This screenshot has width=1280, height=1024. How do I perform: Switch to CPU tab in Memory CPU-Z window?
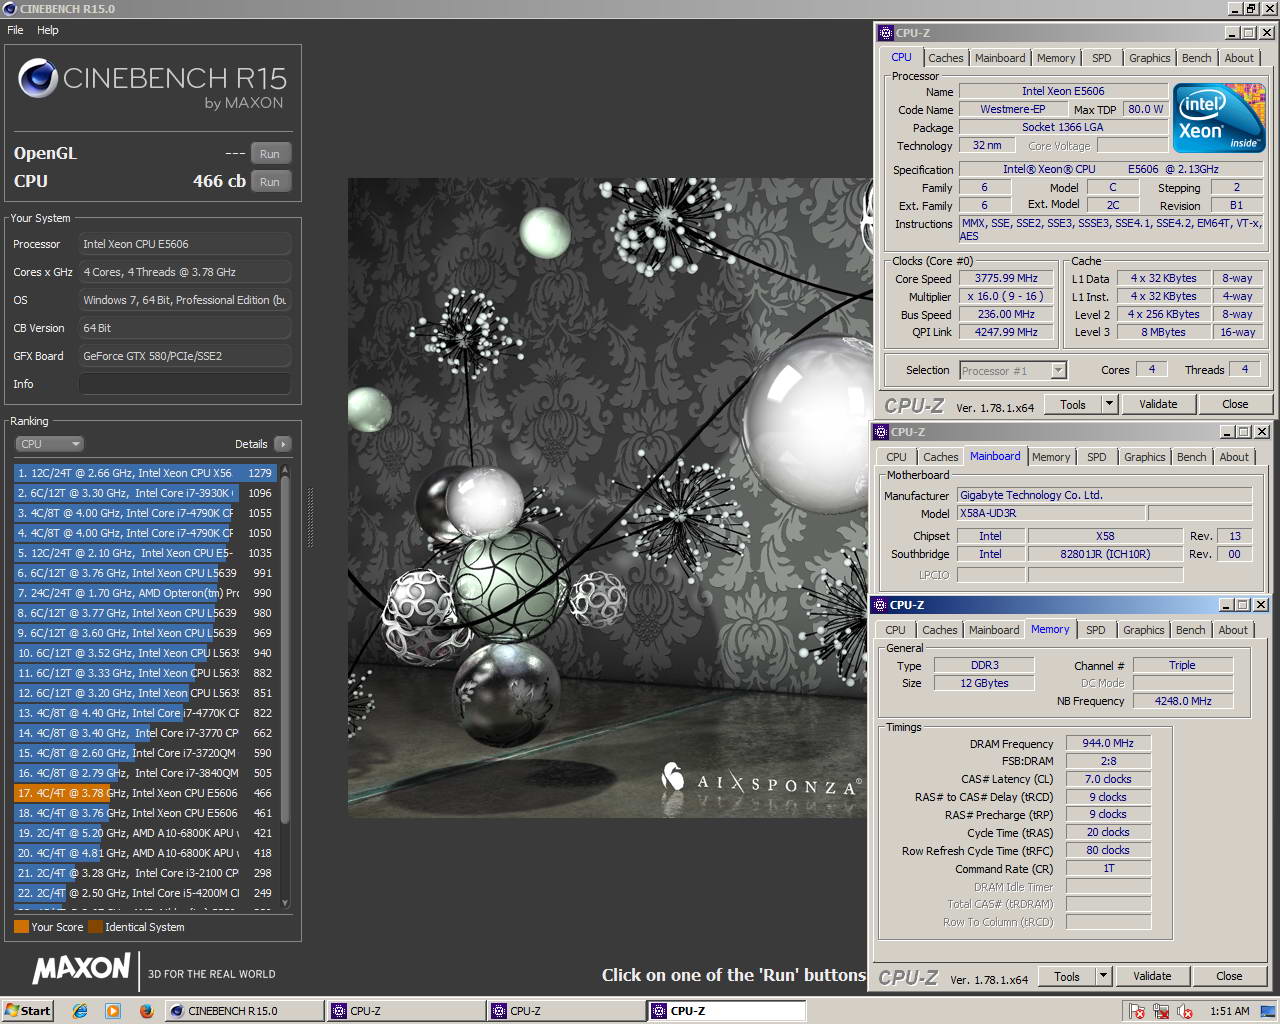(895, 630)
